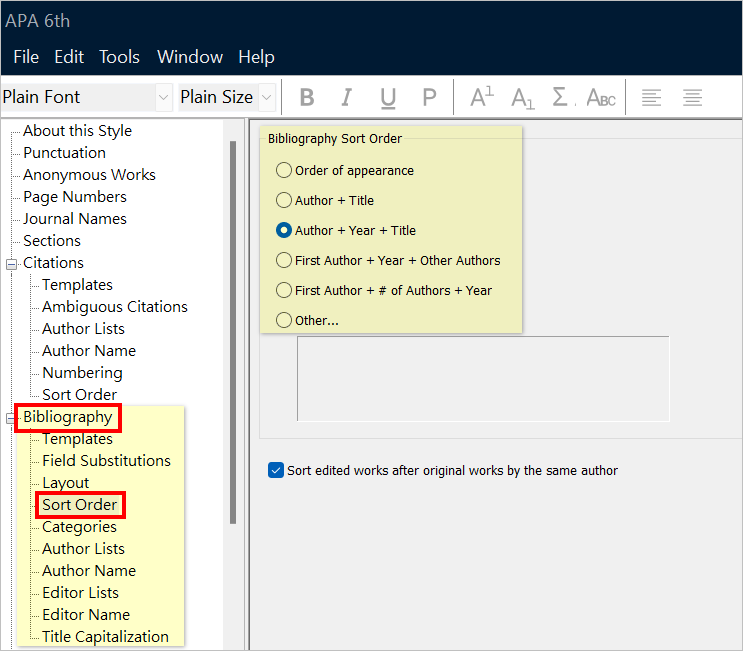
Task: Open Templates under Bibliography
Action: point(77,439)
